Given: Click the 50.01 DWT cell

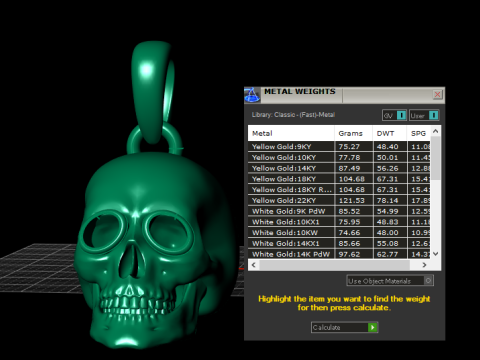Looking at the screenshot, I should click(x=390, y=157).
